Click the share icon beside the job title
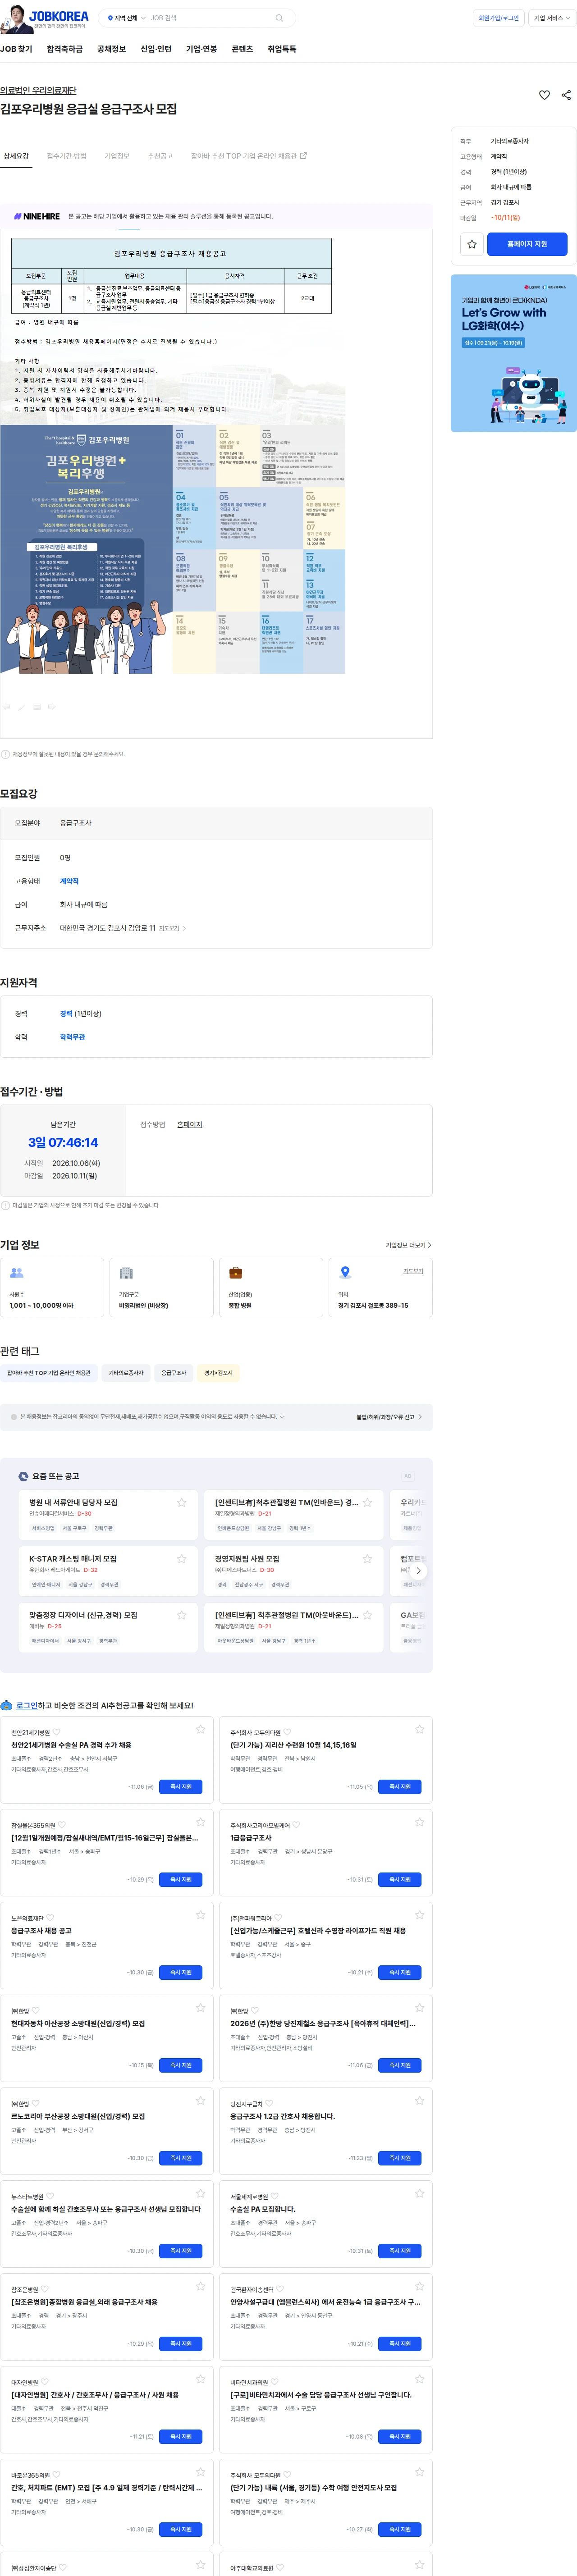The height and width of the screenshot is (2576, 577). tap(566, 95)
